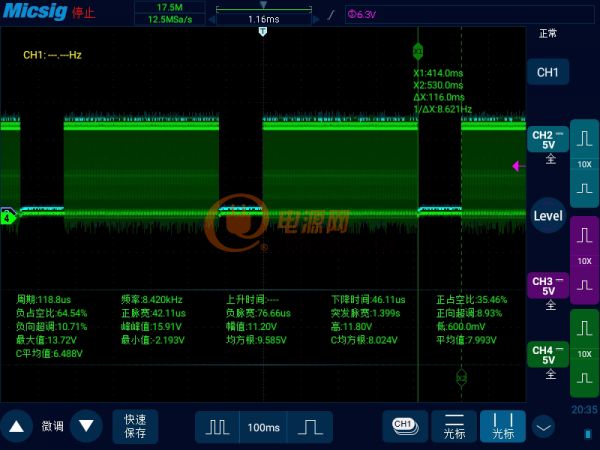Tap the trigger position T marker
Viewport: 600px width, 450px height.
[x=263, y=31]
